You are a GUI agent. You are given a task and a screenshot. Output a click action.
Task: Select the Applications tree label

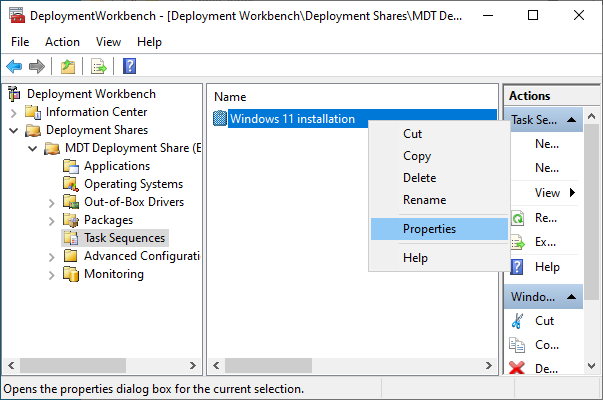coord(117,166)
